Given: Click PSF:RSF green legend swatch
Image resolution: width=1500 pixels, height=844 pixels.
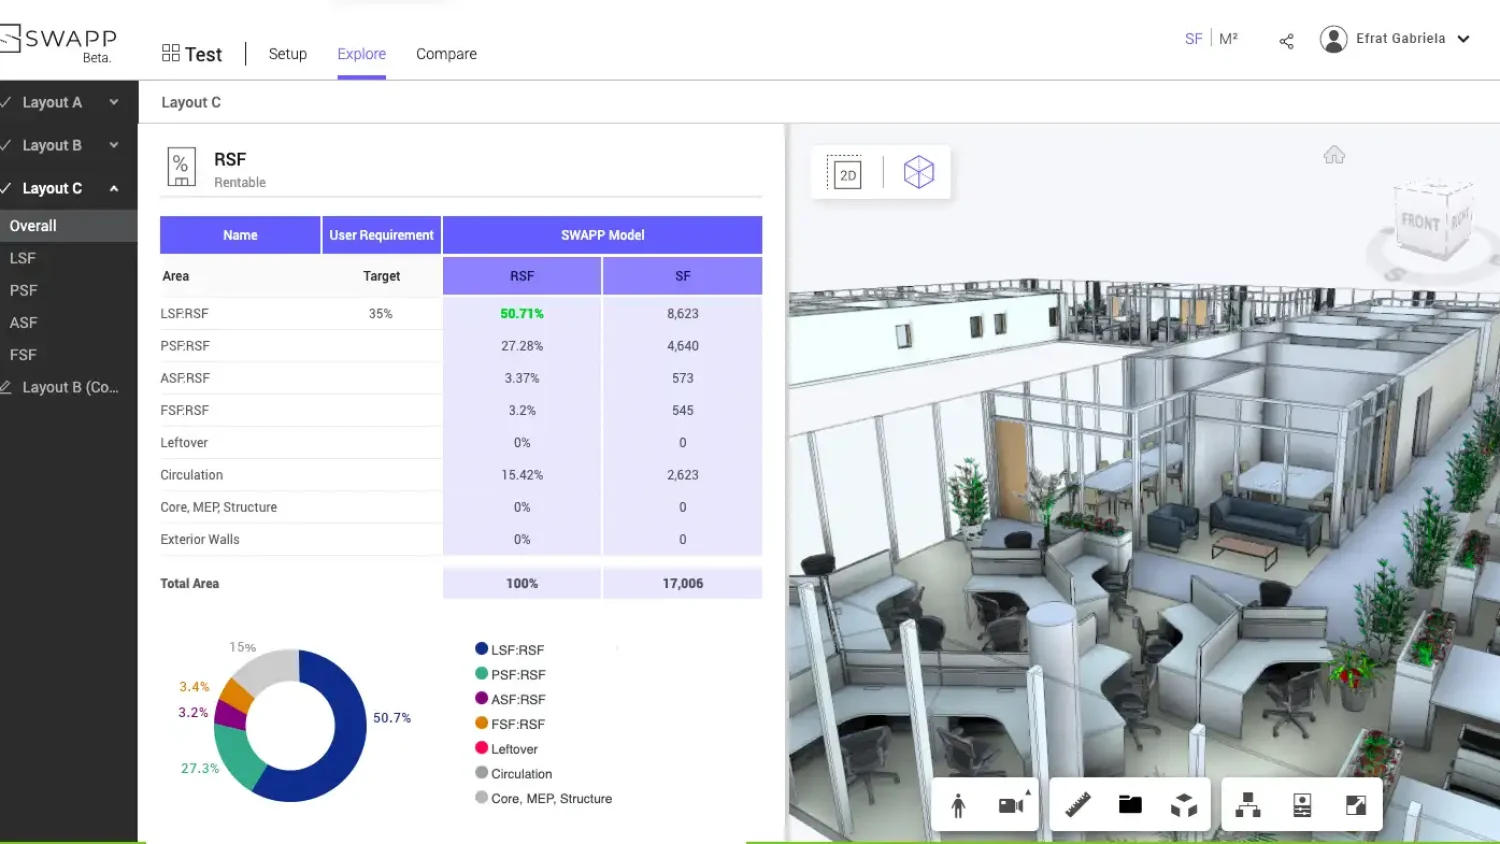Looking at the screenshot, I should point(481,674).
